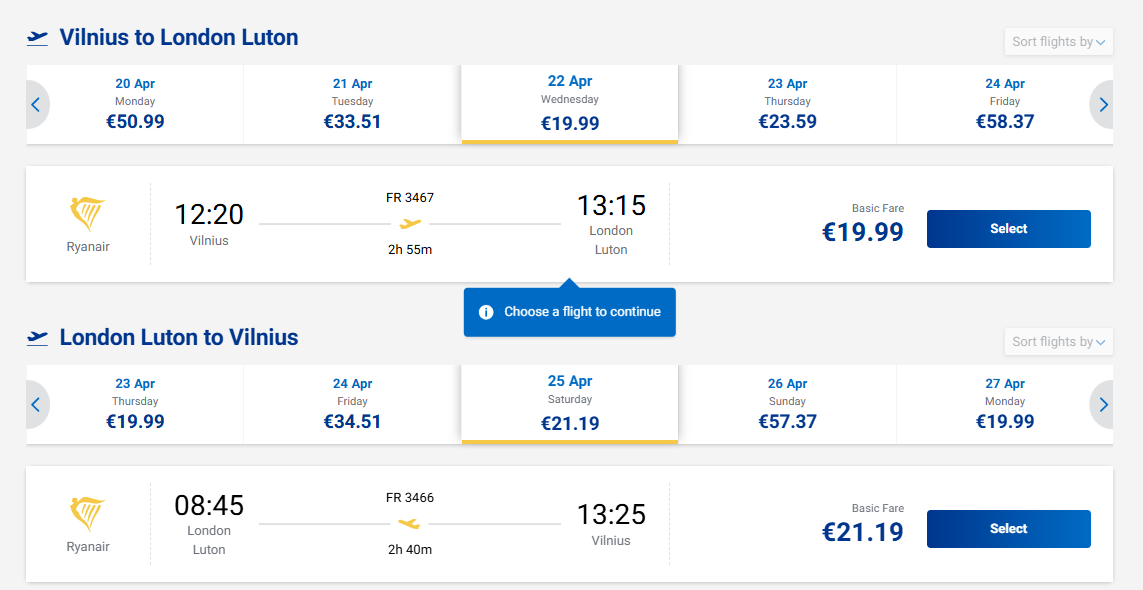Open Sort flights by dropdown for return
Viewport: 1143px width, 590px height.
pyautogui.click(x=1058, y=342)
